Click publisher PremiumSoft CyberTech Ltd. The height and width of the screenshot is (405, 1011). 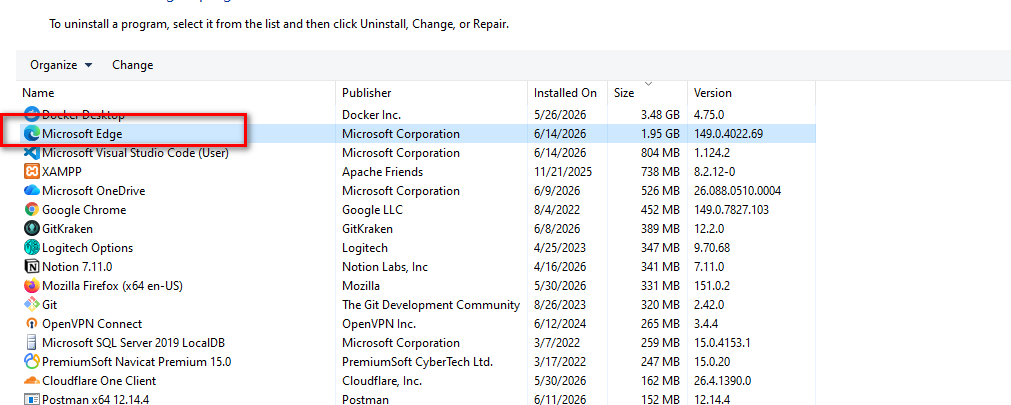[417, 362]
